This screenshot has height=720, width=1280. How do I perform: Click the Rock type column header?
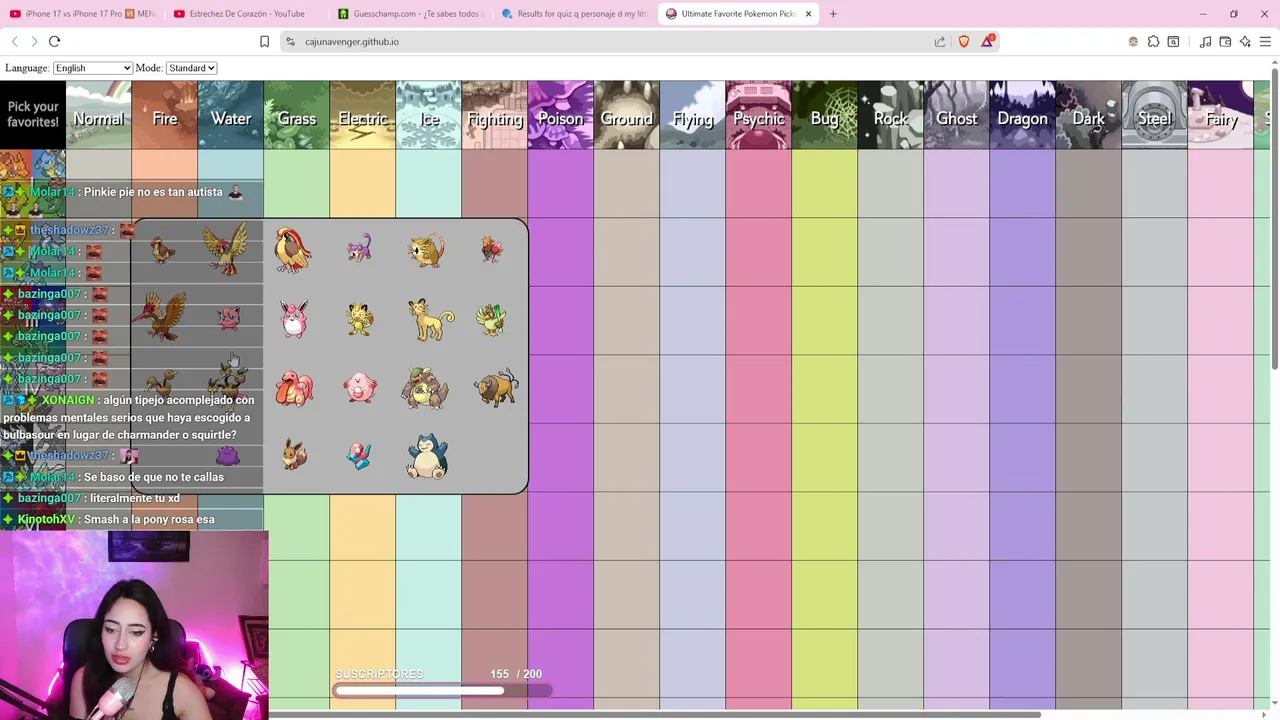890,115
